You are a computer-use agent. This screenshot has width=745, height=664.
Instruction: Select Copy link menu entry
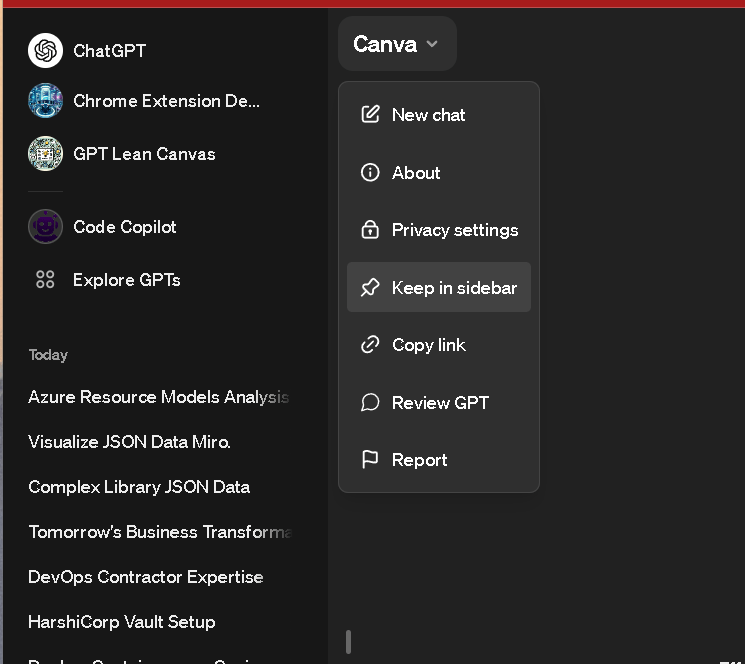[x=439, y=345]
